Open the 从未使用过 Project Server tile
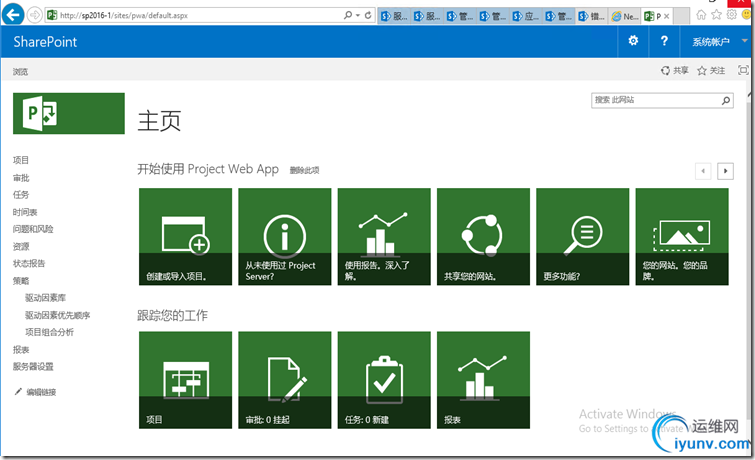 [x=285, y=237]
